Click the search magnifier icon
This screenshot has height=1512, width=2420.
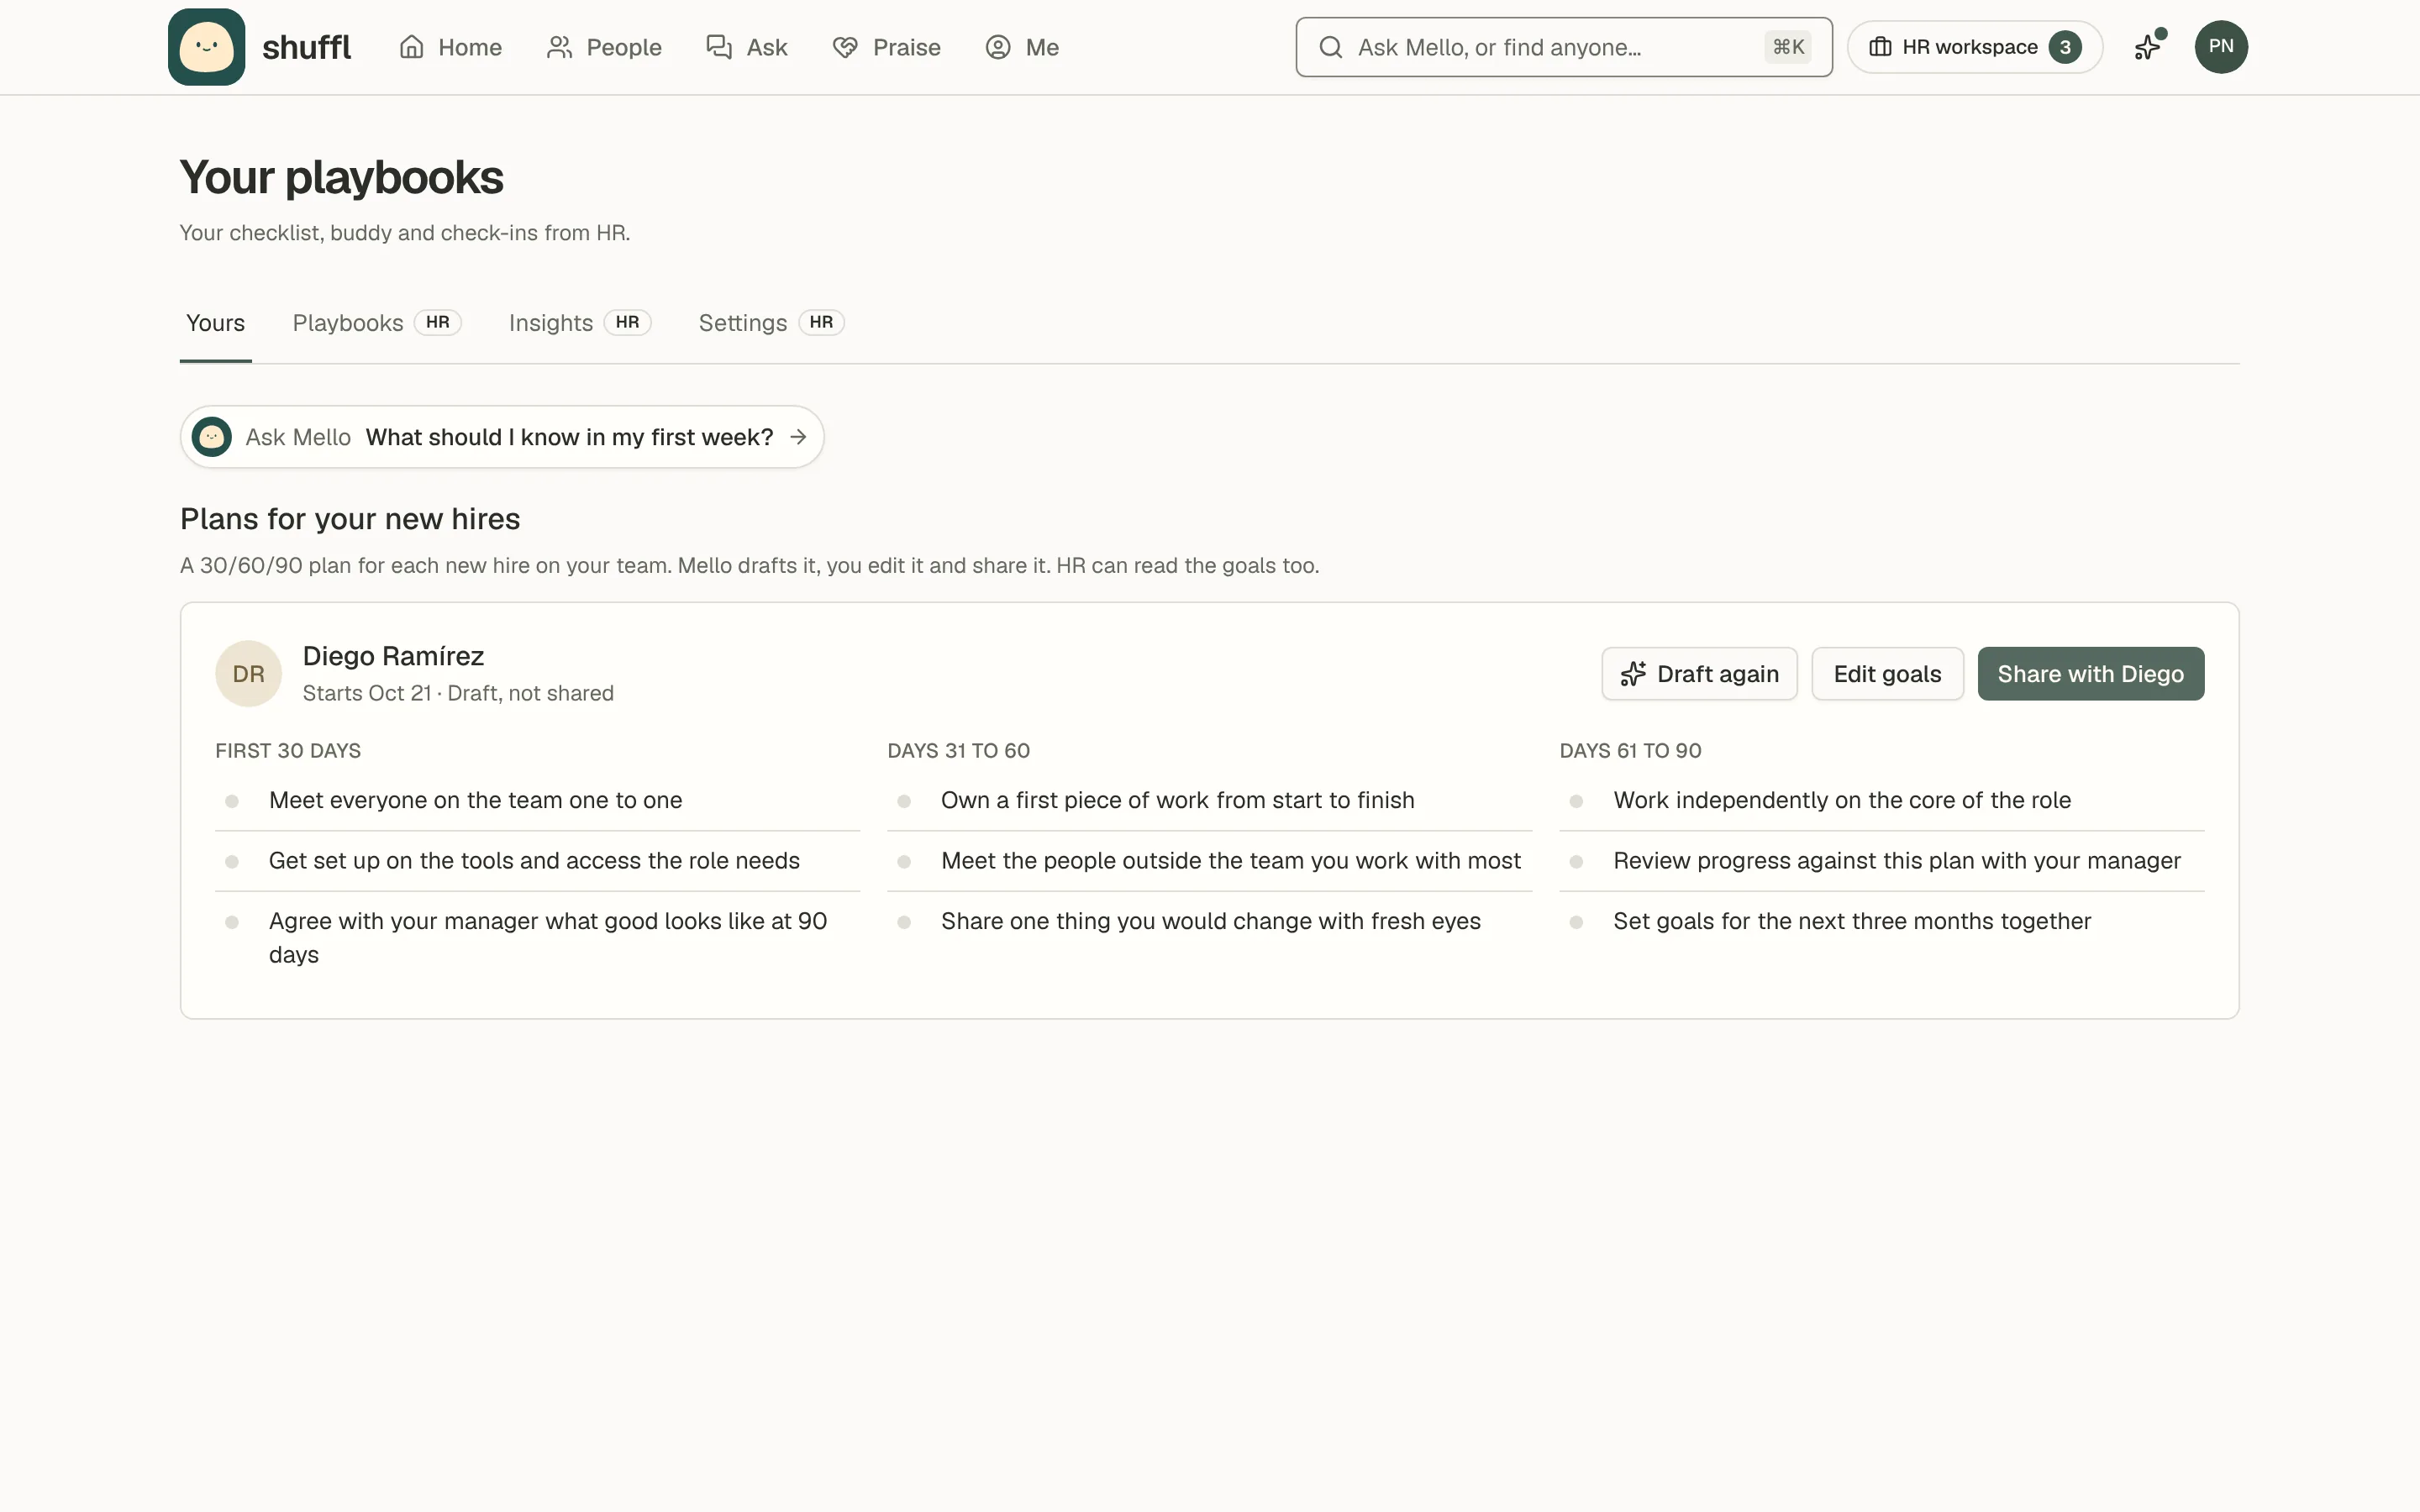1330,47
